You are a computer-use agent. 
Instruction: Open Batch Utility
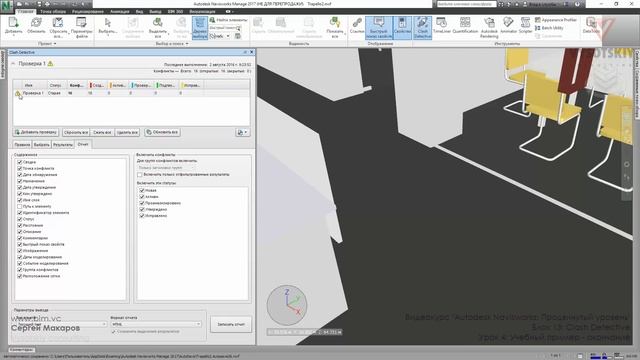click(x=549, y=28)
